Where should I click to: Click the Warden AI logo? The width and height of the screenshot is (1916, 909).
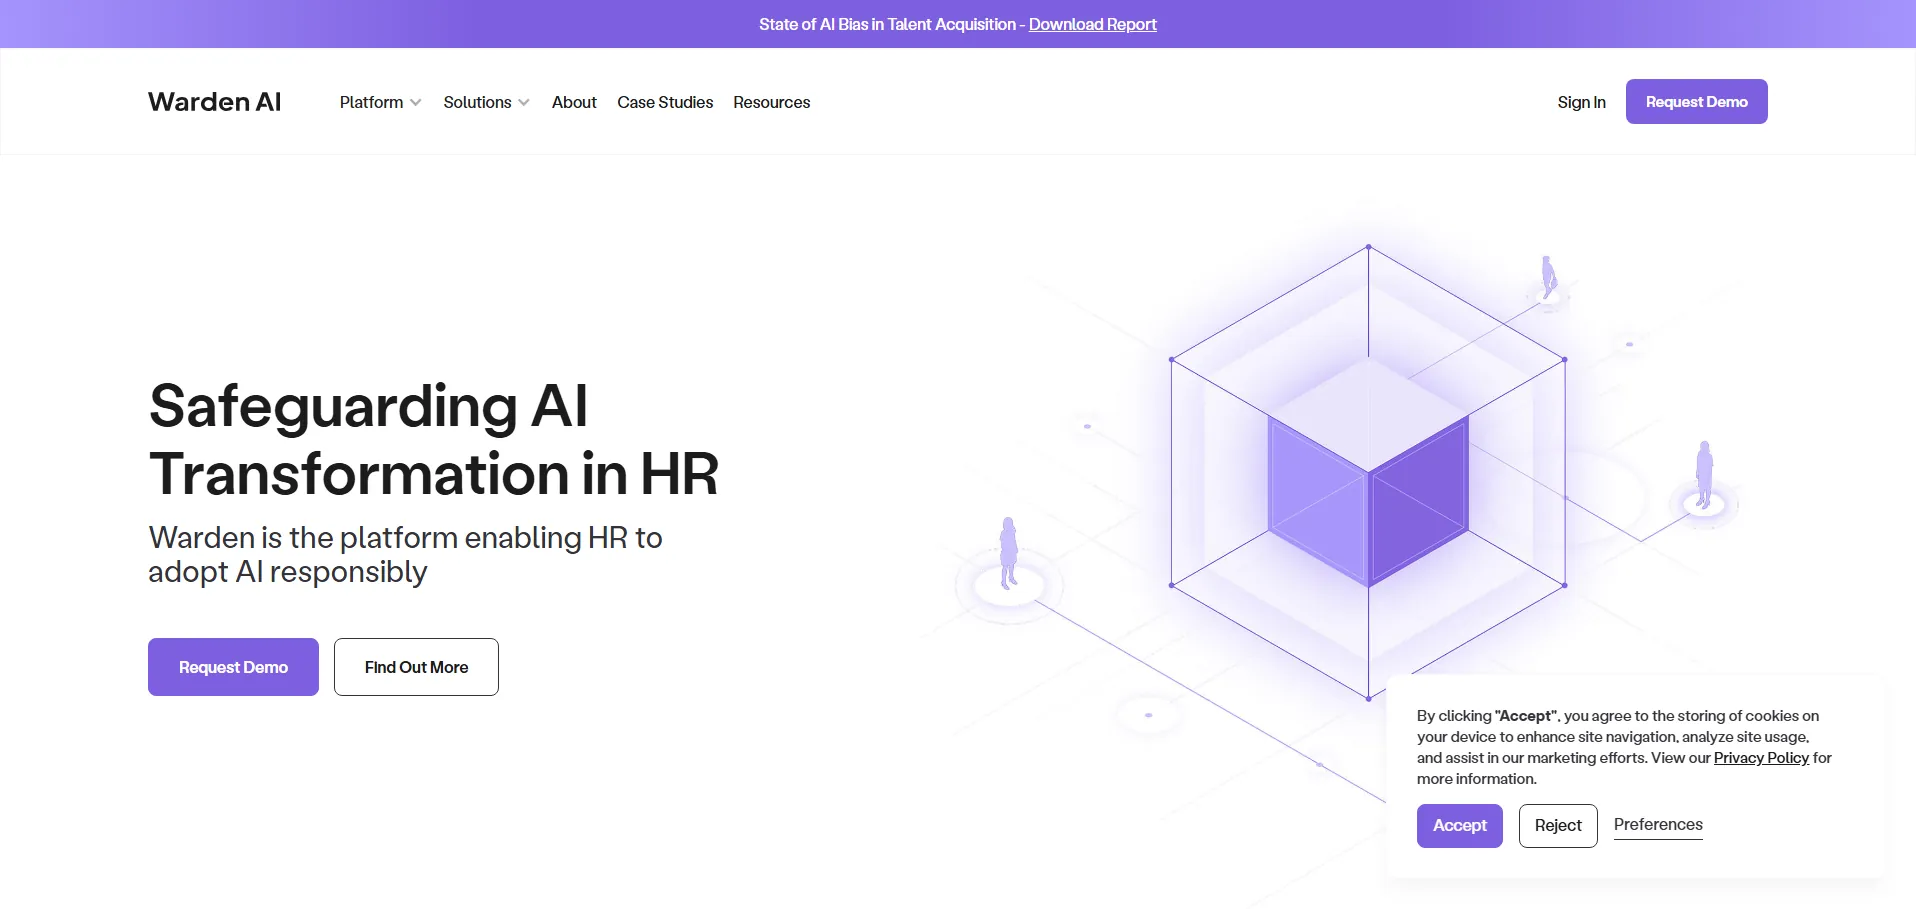pos(214,102)
